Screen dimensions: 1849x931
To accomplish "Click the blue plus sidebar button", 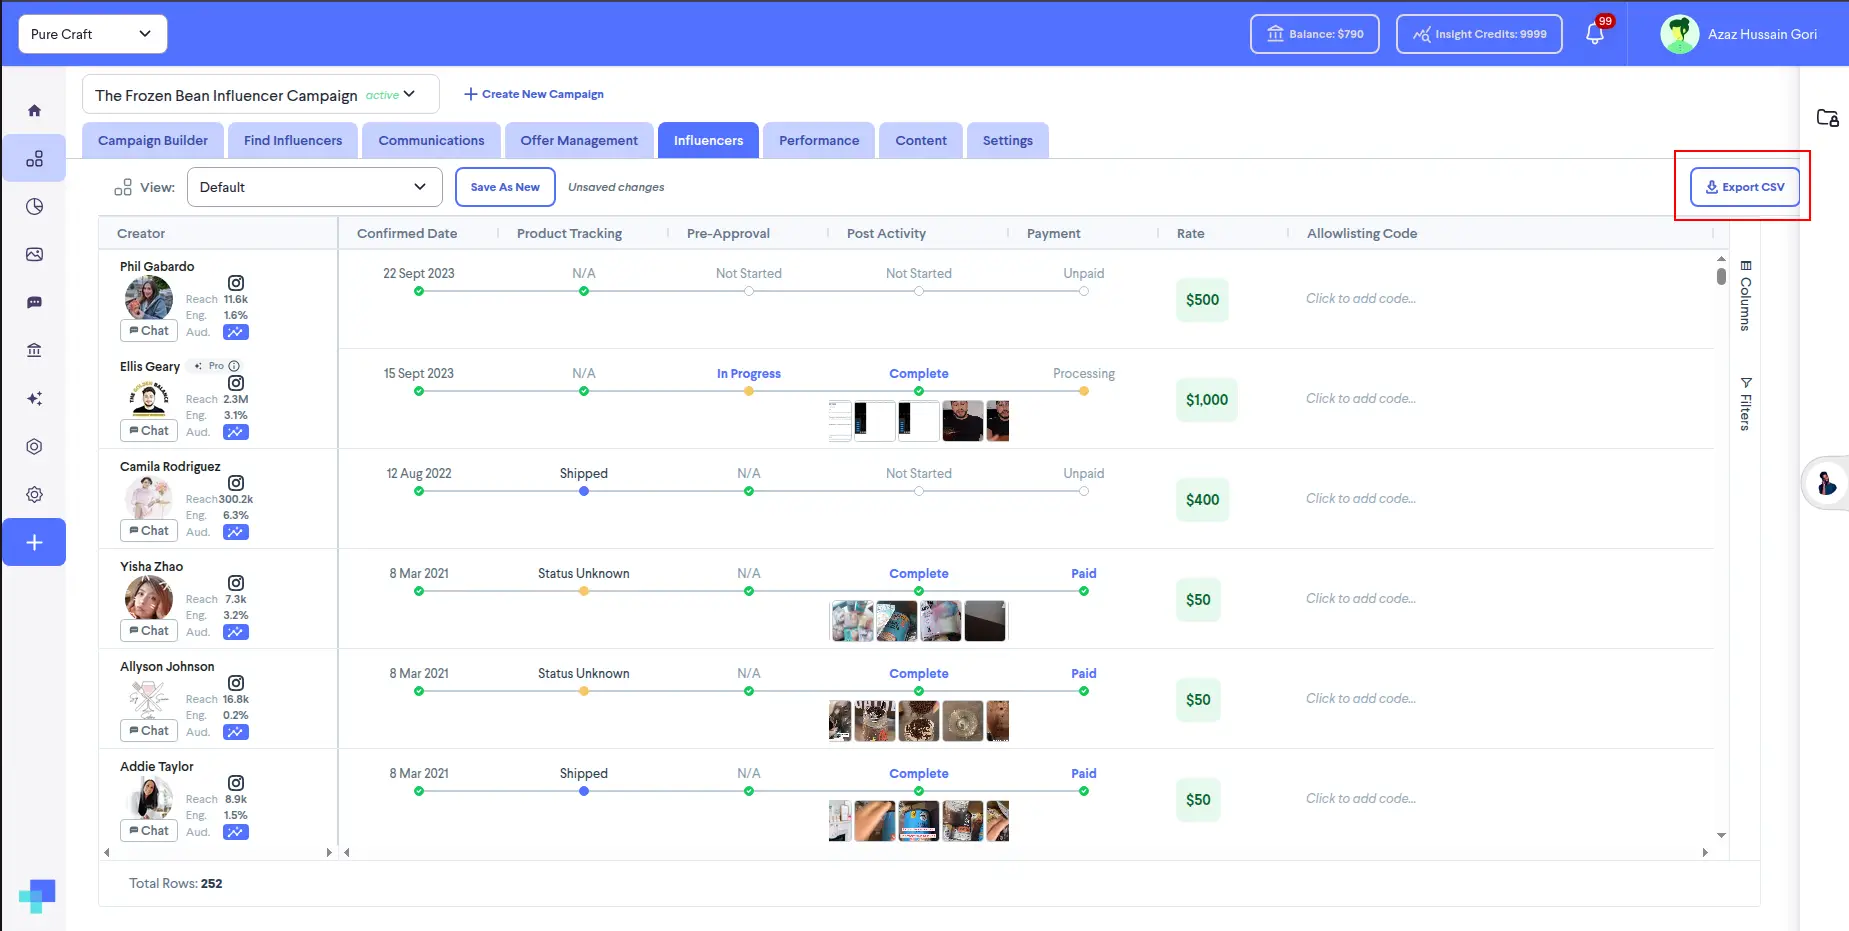I will [x=34, y=542].
